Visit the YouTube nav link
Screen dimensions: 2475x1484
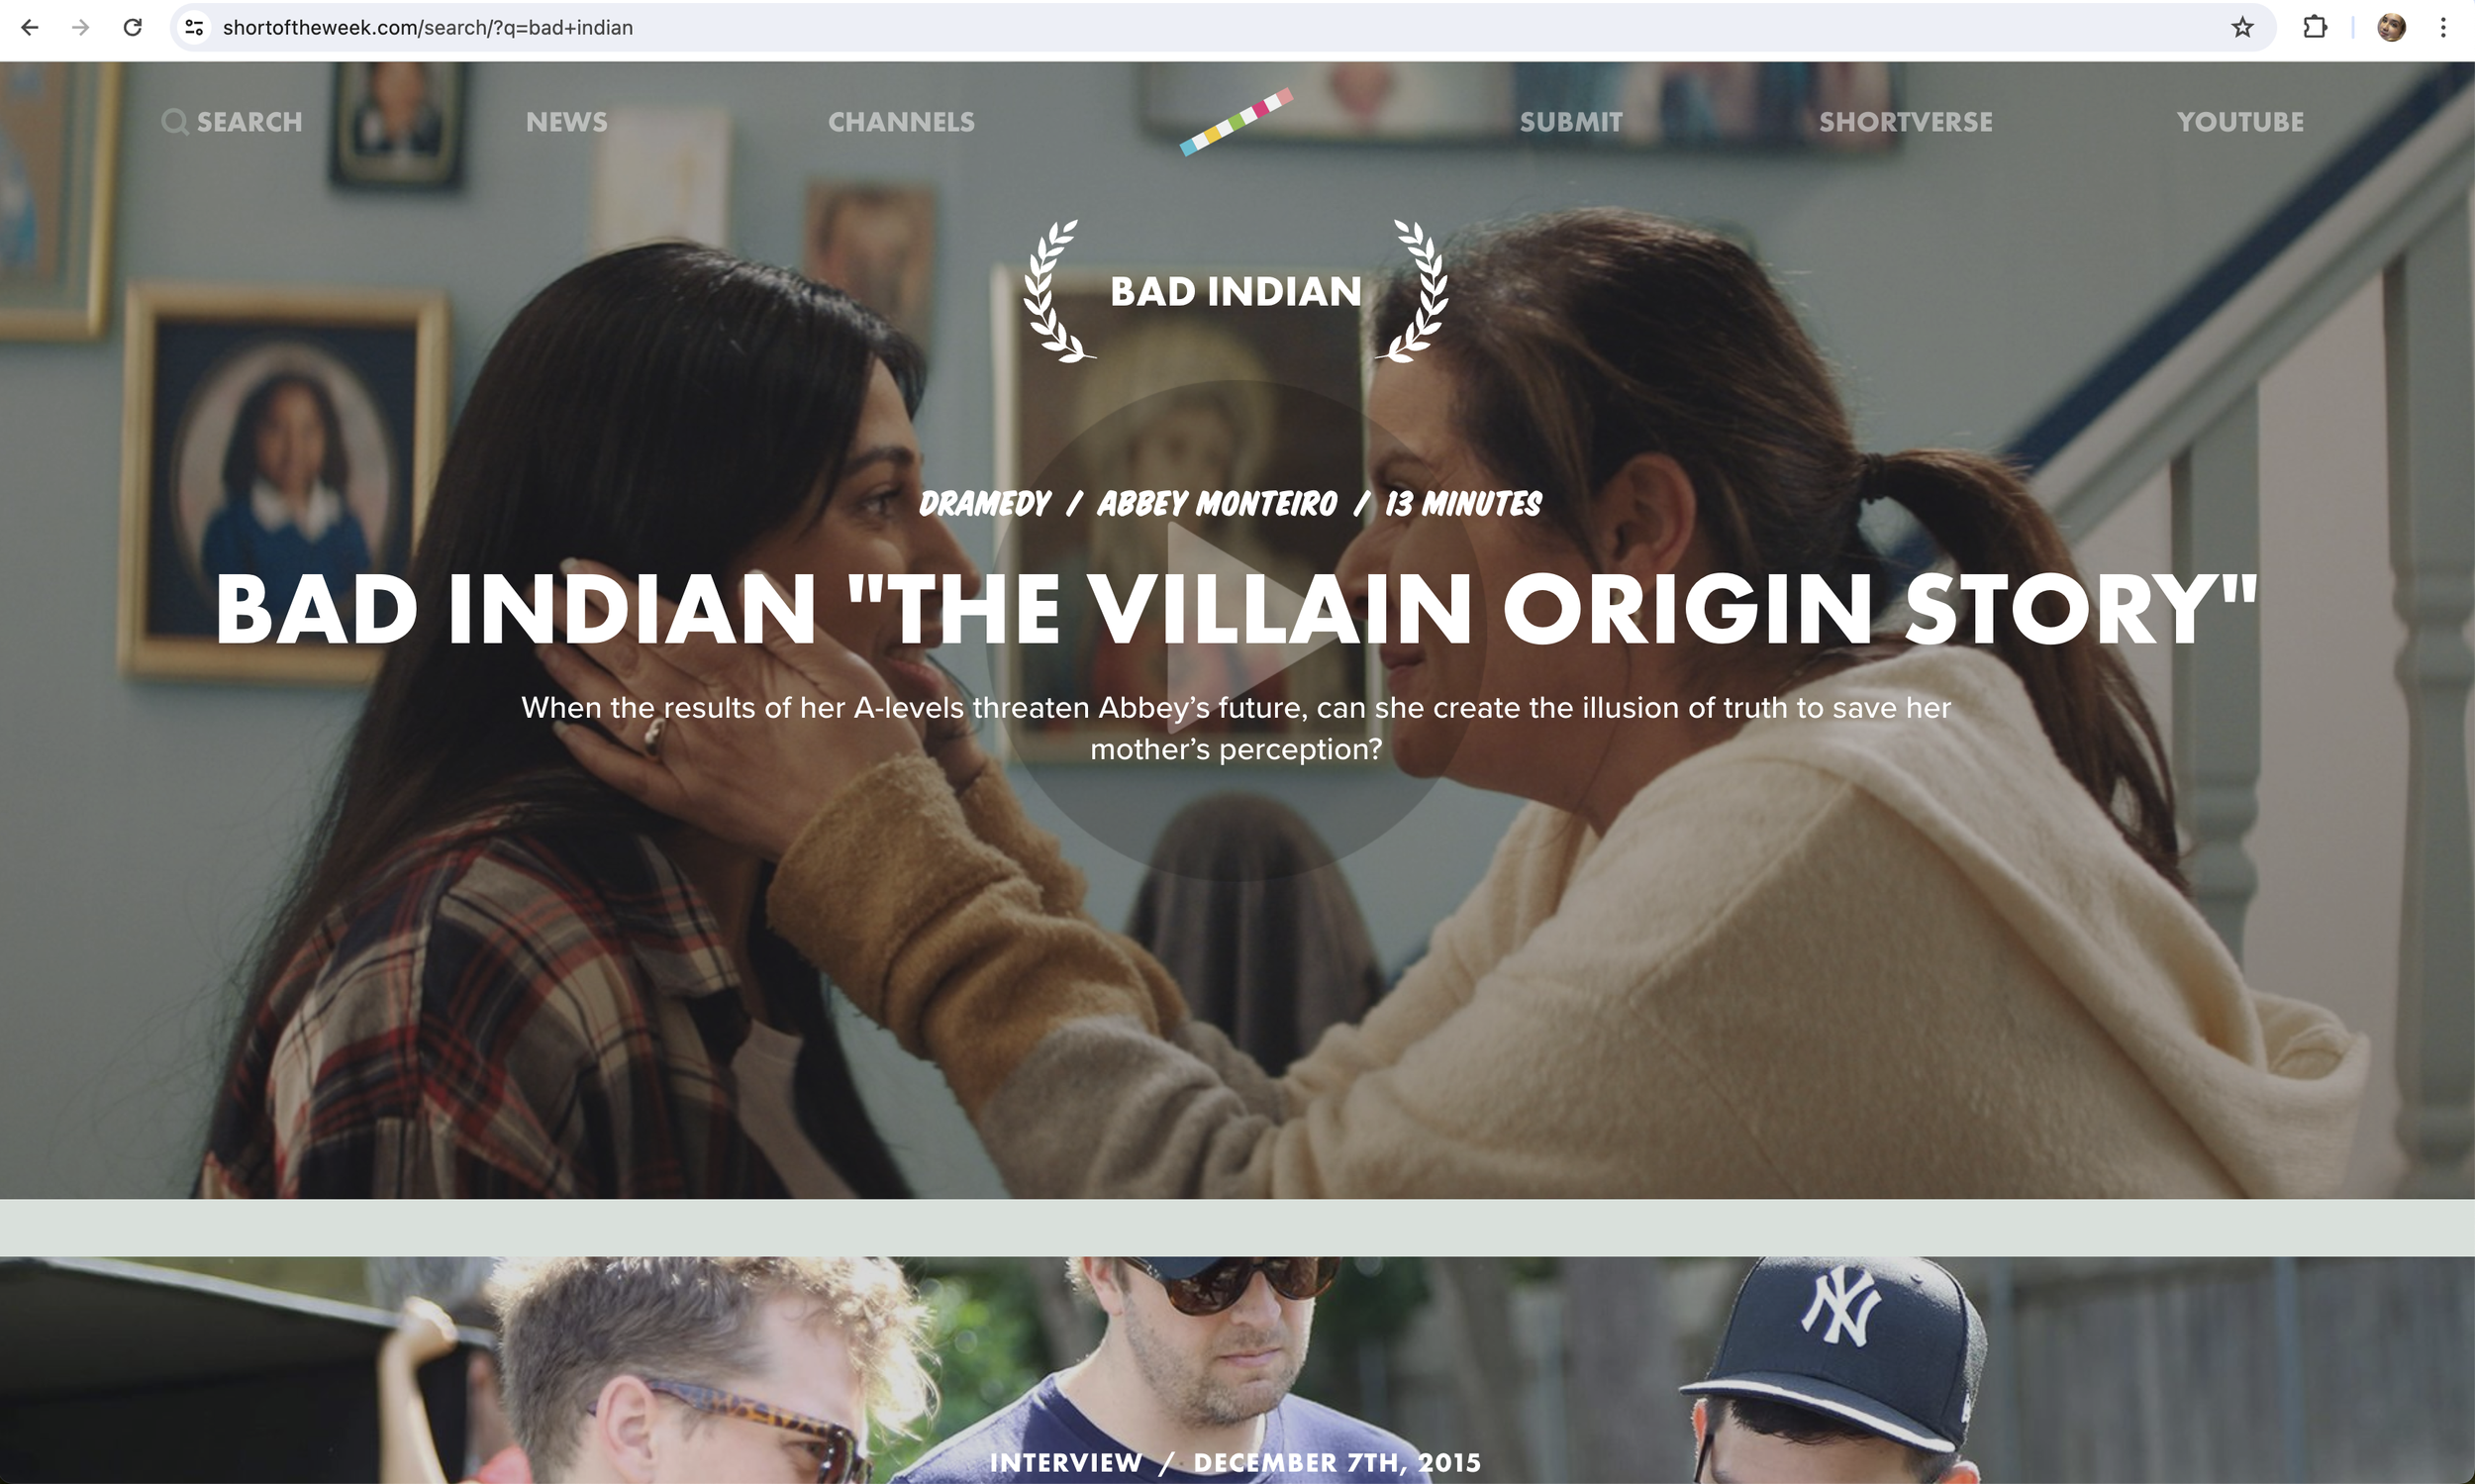click(x=2240, y=122)
